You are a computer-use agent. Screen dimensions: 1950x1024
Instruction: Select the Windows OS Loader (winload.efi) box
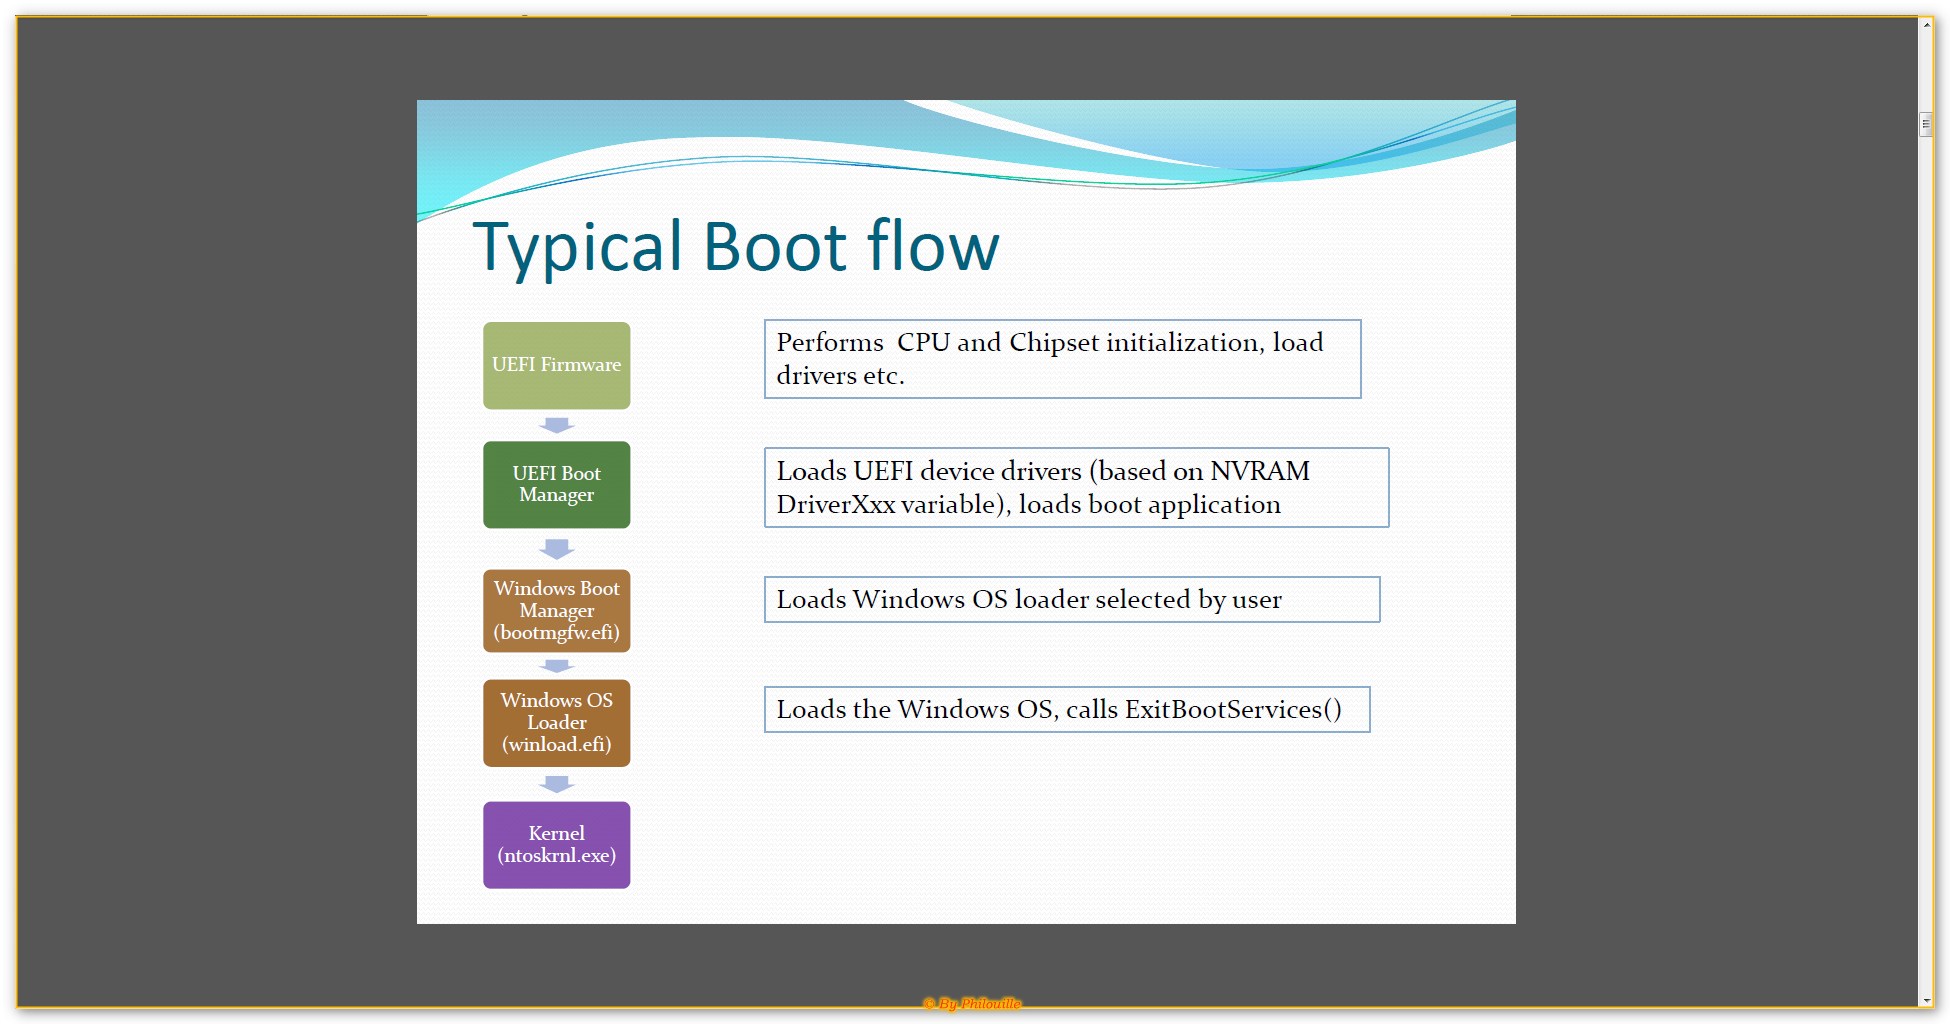click(x=556, y=722)
